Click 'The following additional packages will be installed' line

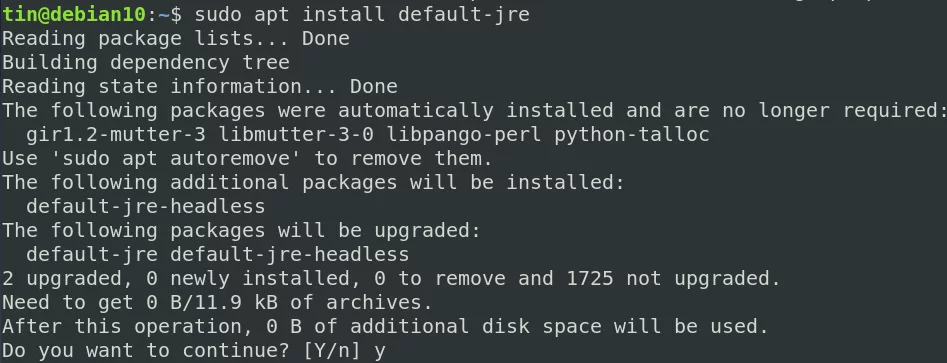[313, 182]
